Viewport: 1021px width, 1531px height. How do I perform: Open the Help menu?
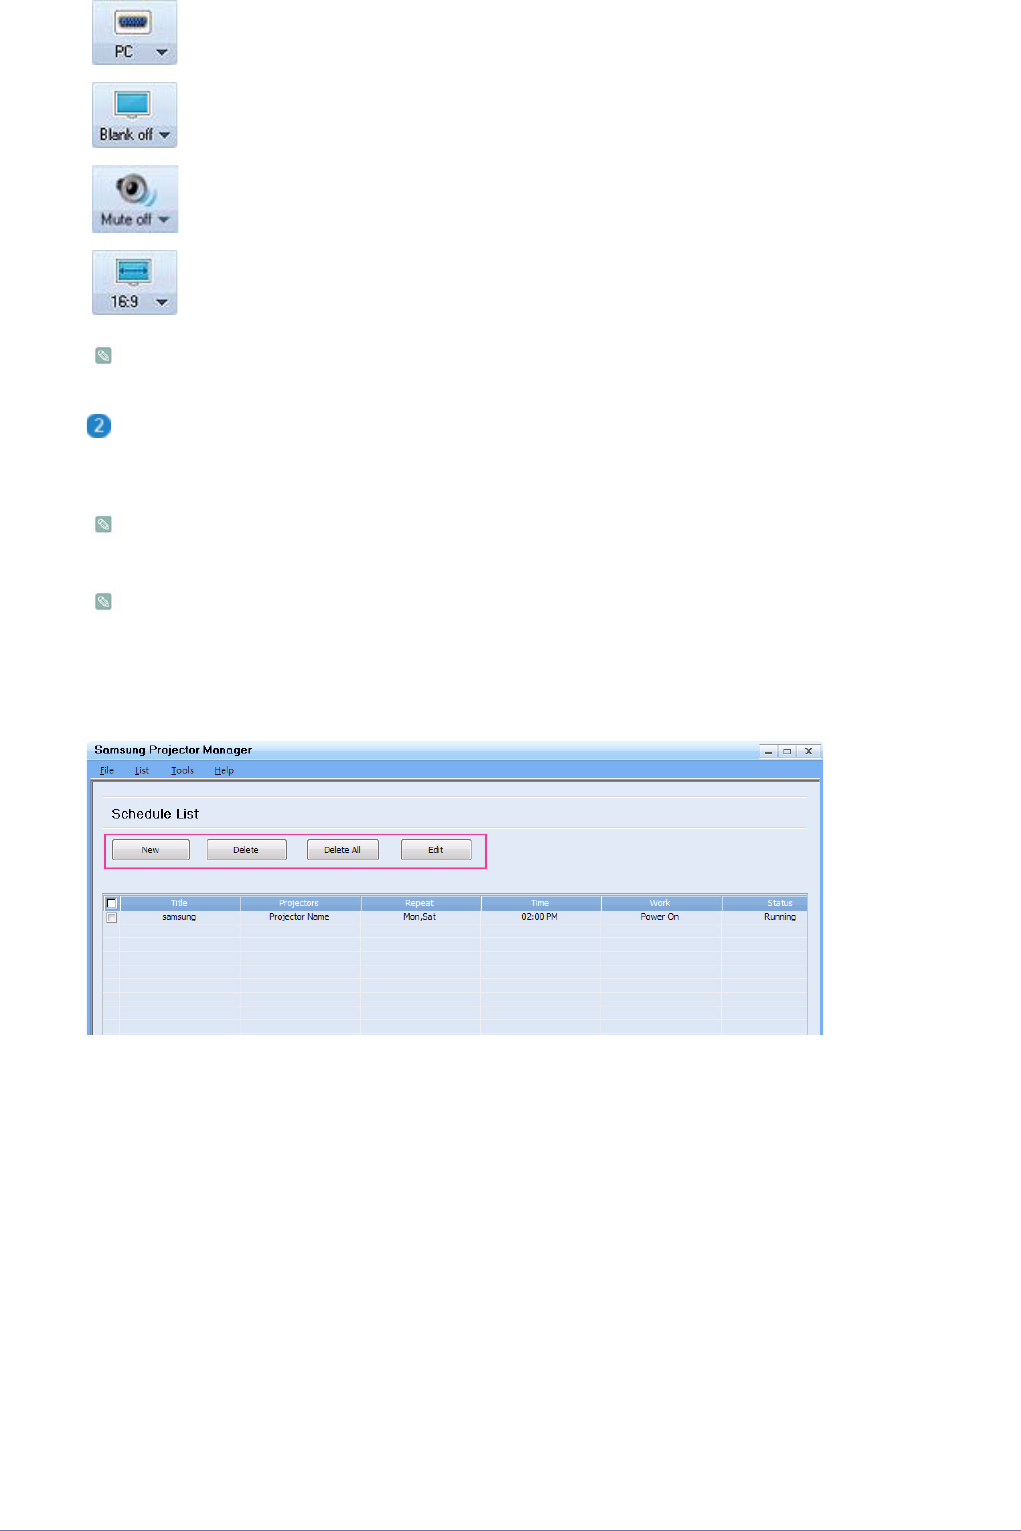pyautogui.click(x=224, y=771)
